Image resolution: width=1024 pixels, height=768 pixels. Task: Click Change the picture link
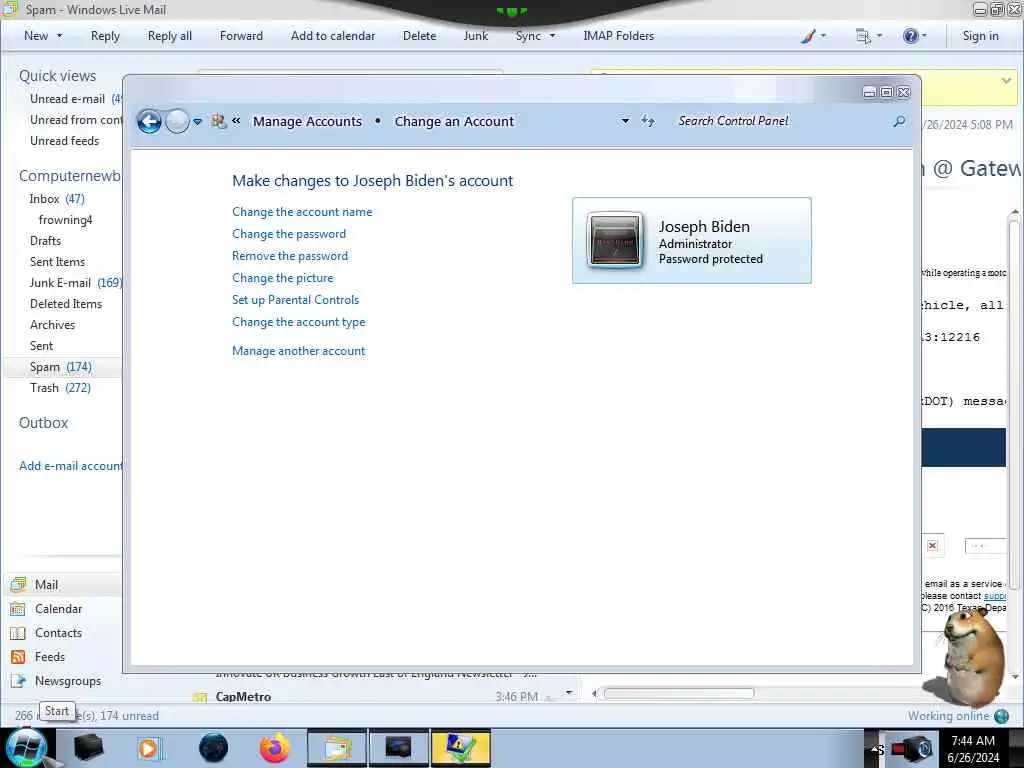282,278
